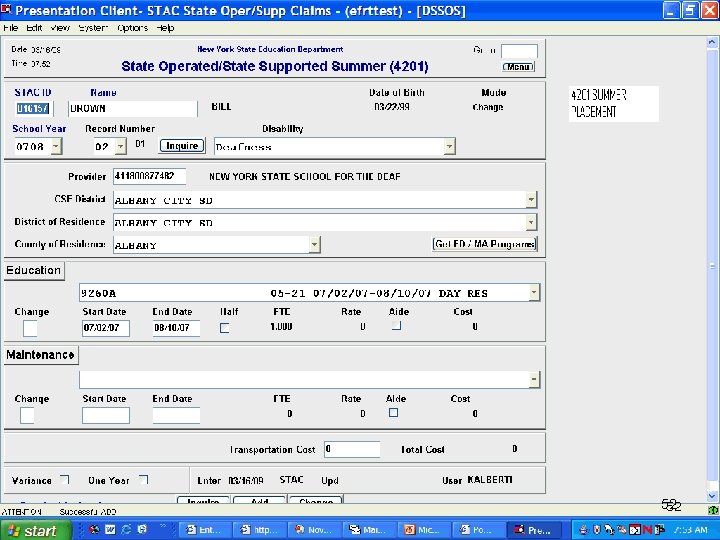Switch to the 'Pre...' taskbar window
The width and height of the screenshot is (720, 540).
[x=534, y=529]
